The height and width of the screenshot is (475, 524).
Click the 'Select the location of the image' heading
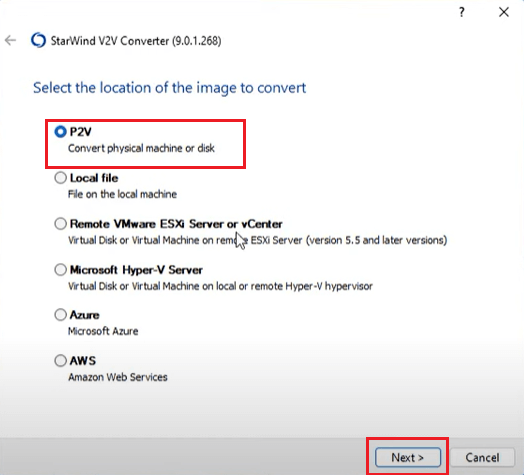(169, 88)
